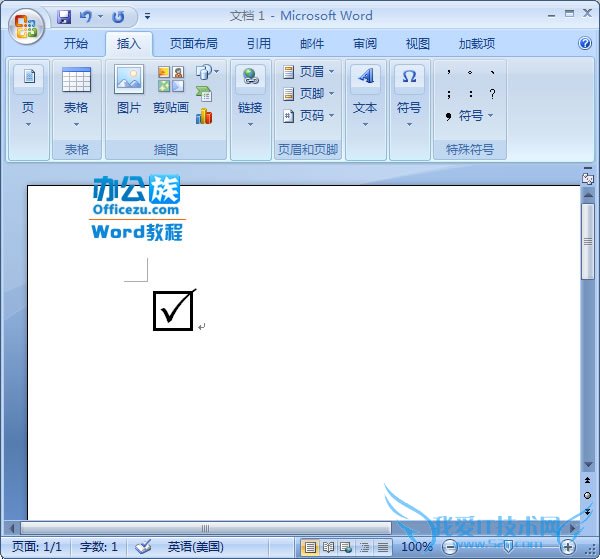Viewport: 600px width, 559px height.
Task: Click the proofing spell-check status icon
Action: [143, 546]
